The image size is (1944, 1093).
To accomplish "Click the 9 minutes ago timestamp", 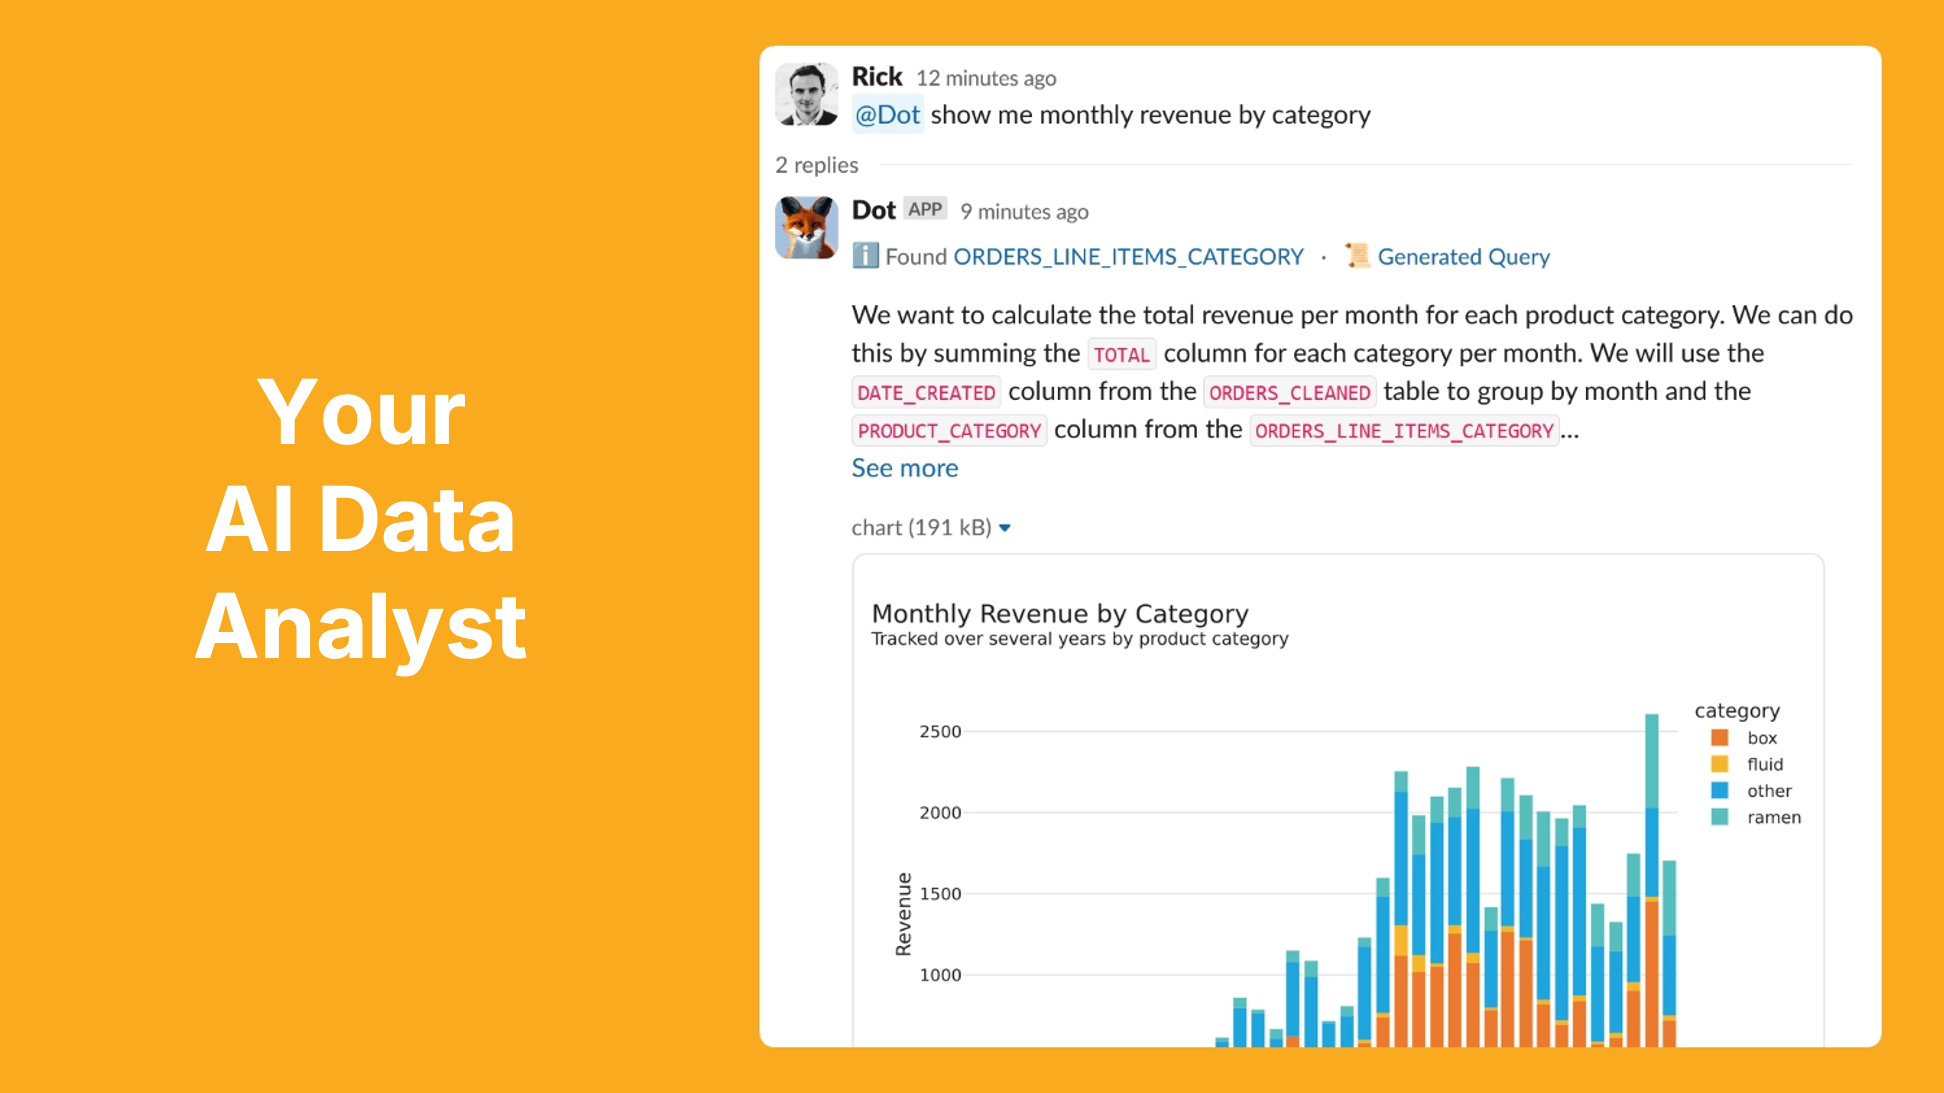I will 1025,212.
